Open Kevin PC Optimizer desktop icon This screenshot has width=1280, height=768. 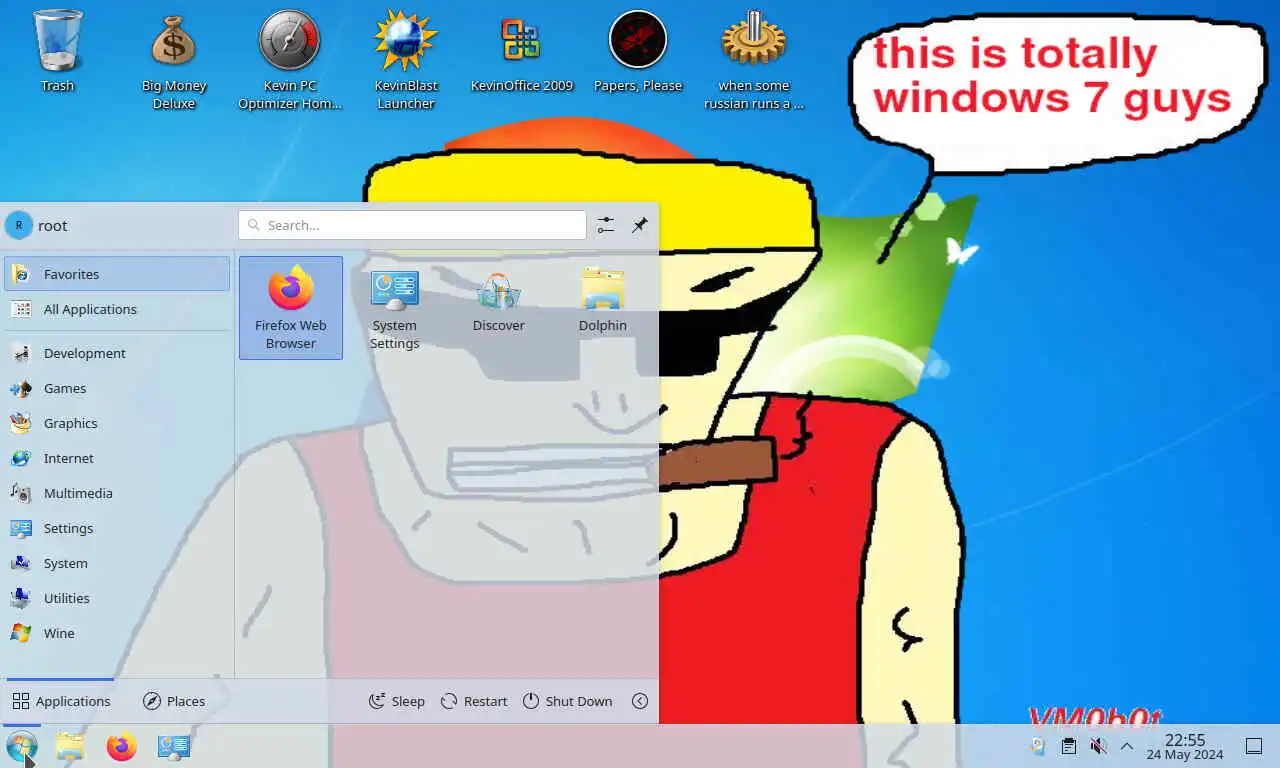pyautogui.click(x=290, y=60)
